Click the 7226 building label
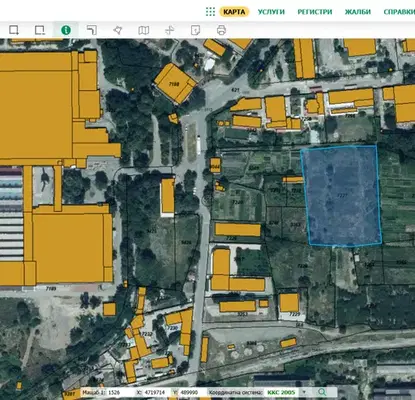This screenshot has width=415, height=400. pos(231,239)
